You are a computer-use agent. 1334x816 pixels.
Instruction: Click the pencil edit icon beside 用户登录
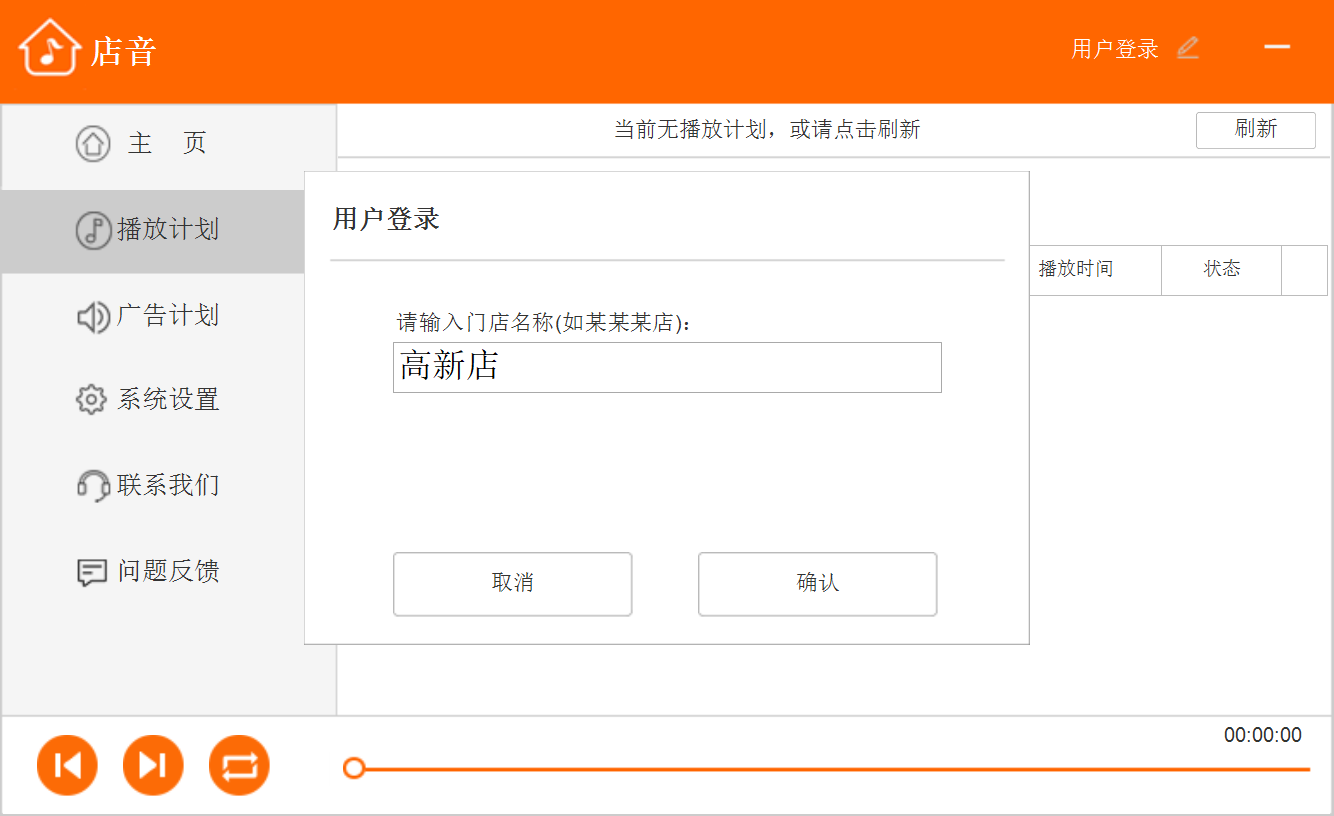(x=1188, y=48)
